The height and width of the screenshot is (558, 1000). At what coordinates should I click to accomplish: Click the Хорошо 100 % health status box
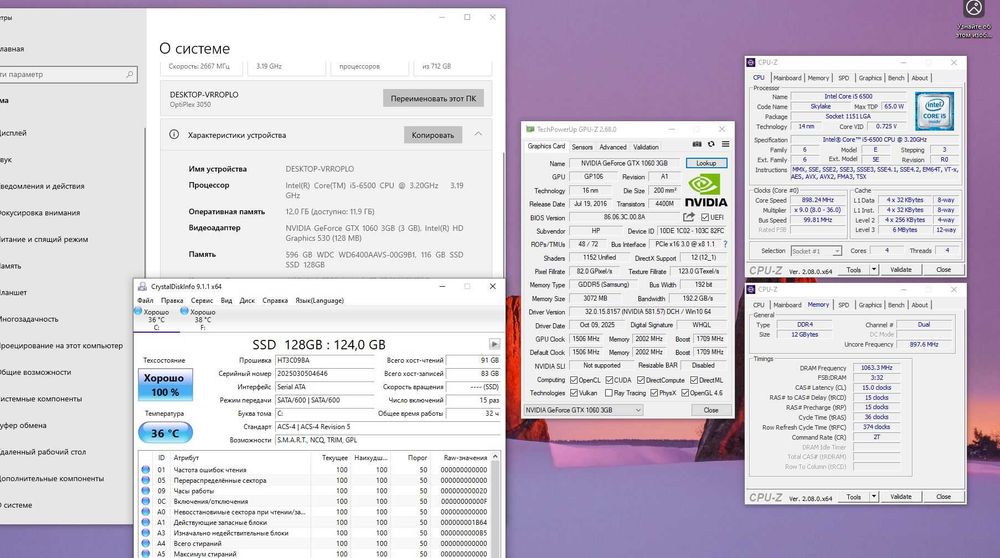pyautogui.click(x=165, y=385)
